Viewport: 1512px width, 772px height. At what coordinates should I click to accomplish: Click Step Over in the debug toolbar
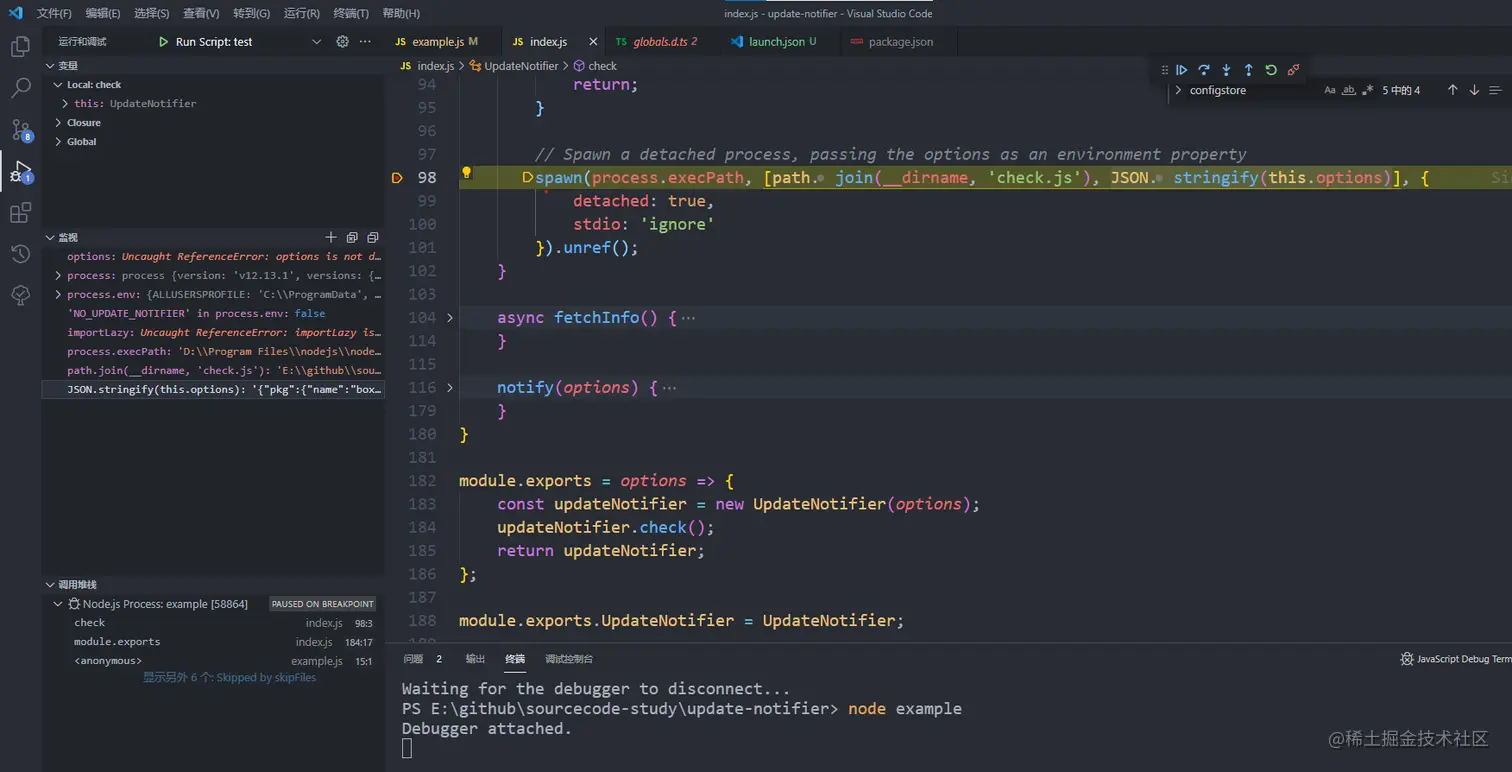(1204, 70)
